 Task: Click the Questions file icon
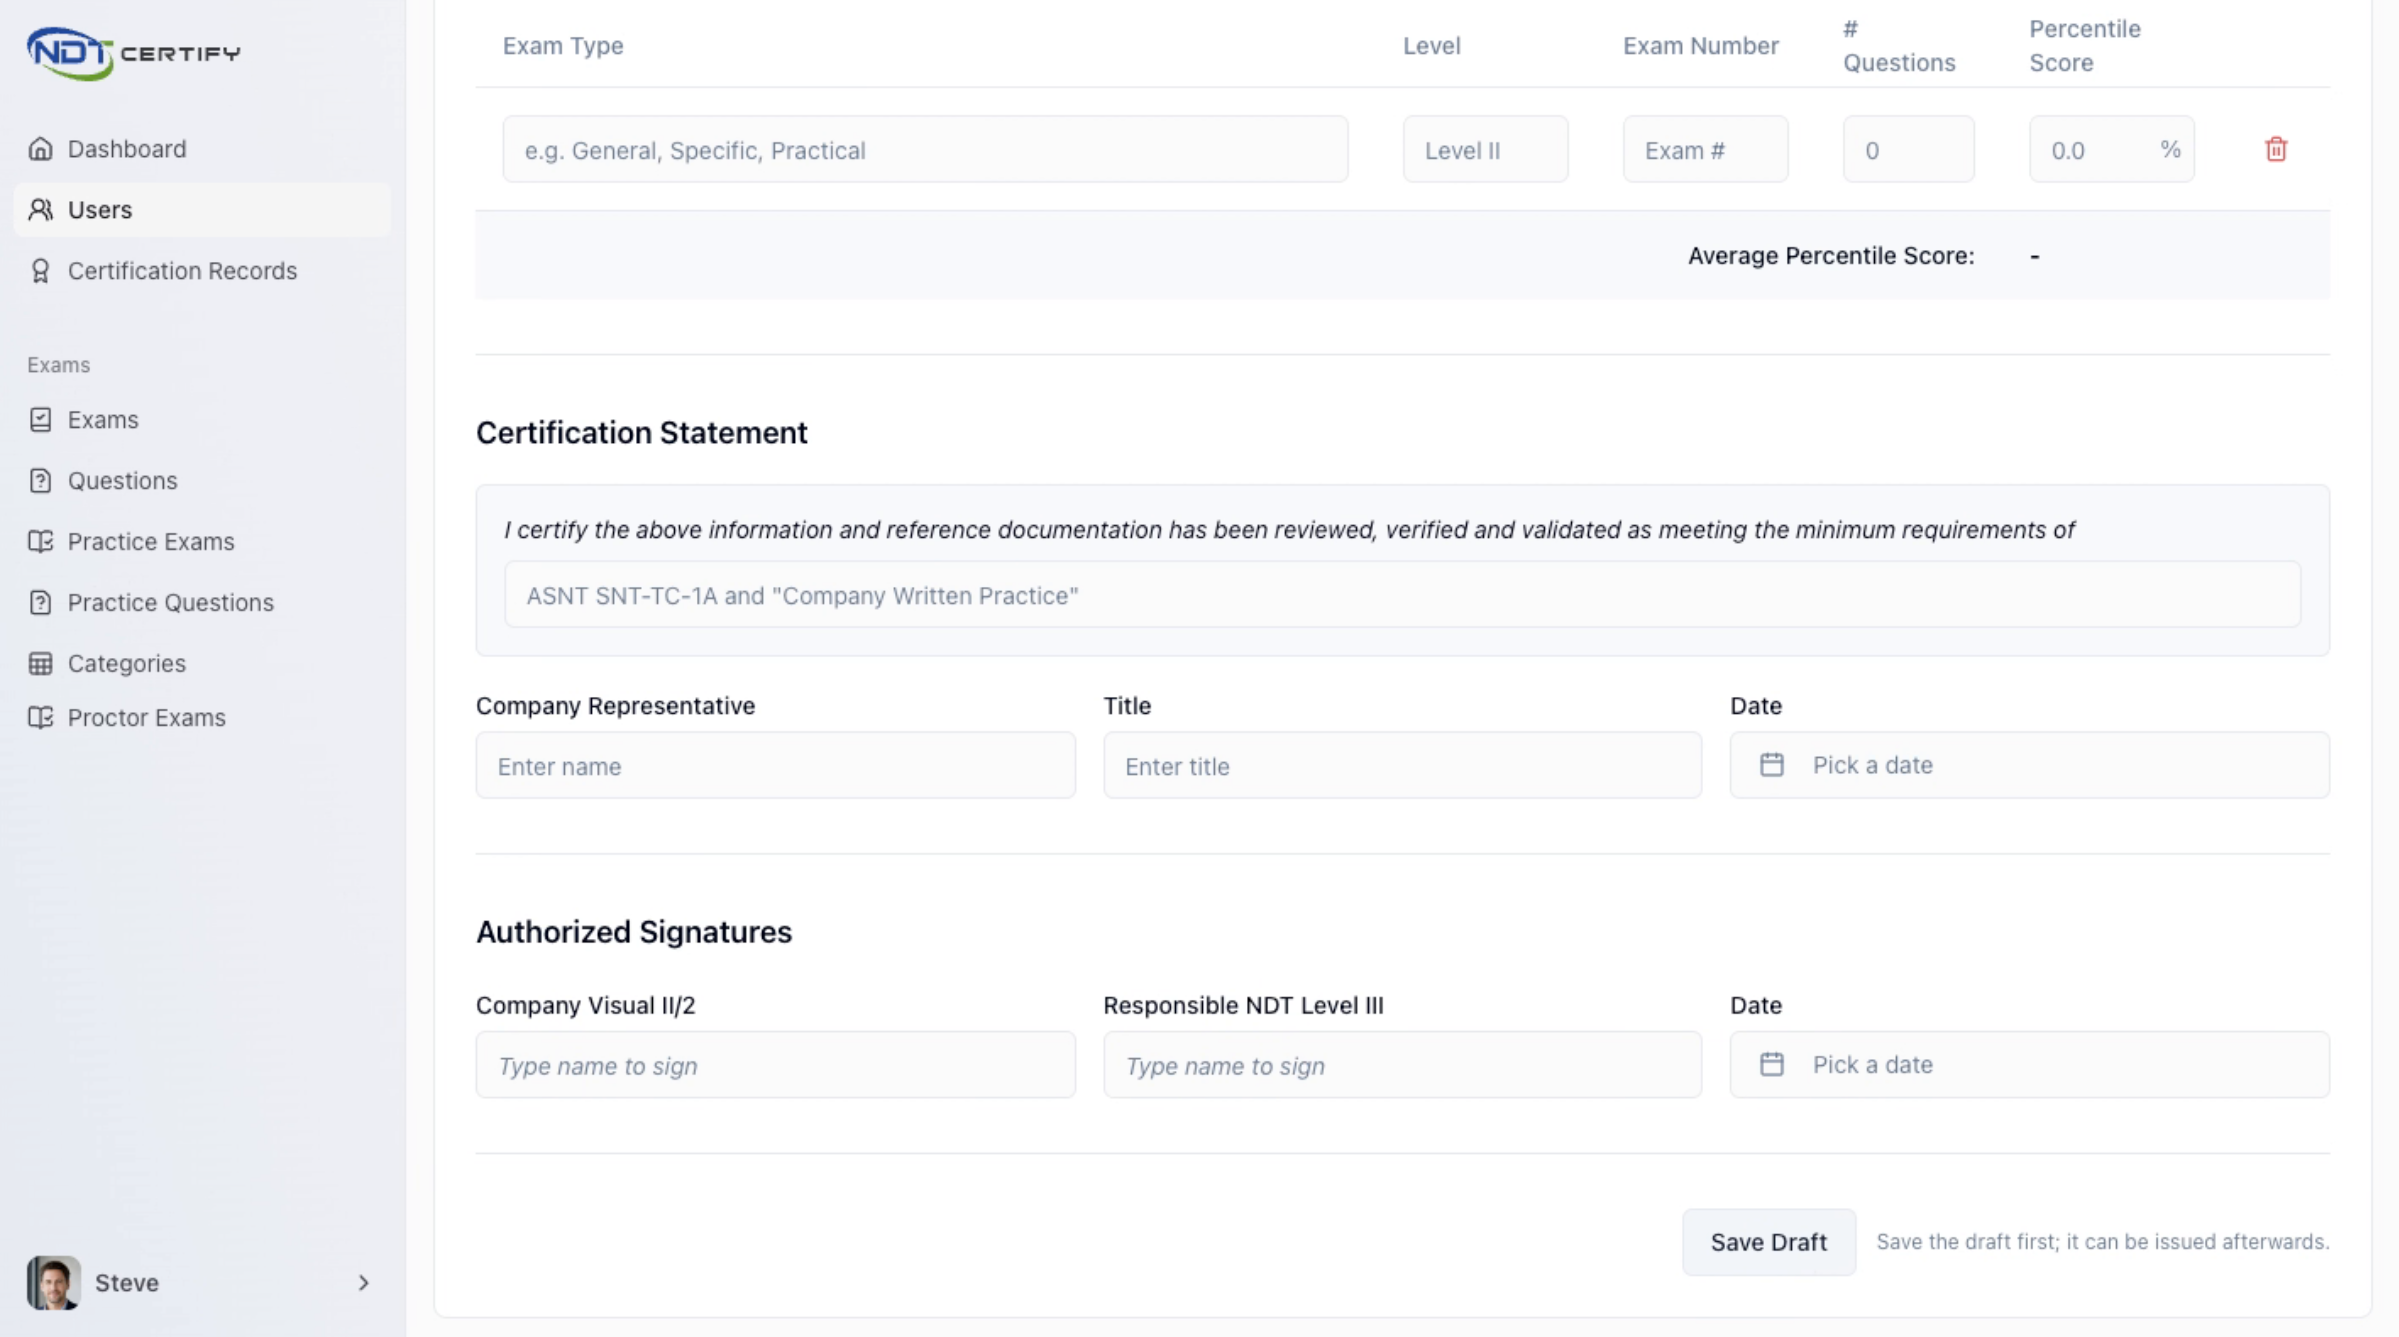40,481
